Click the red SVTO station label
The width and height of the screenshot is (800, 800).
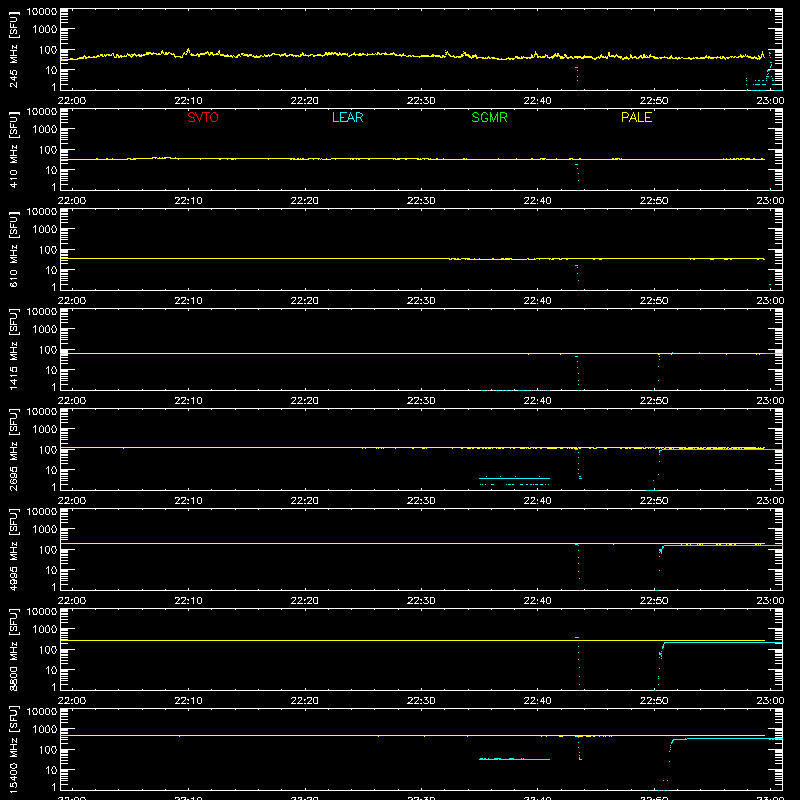point(203,117)
